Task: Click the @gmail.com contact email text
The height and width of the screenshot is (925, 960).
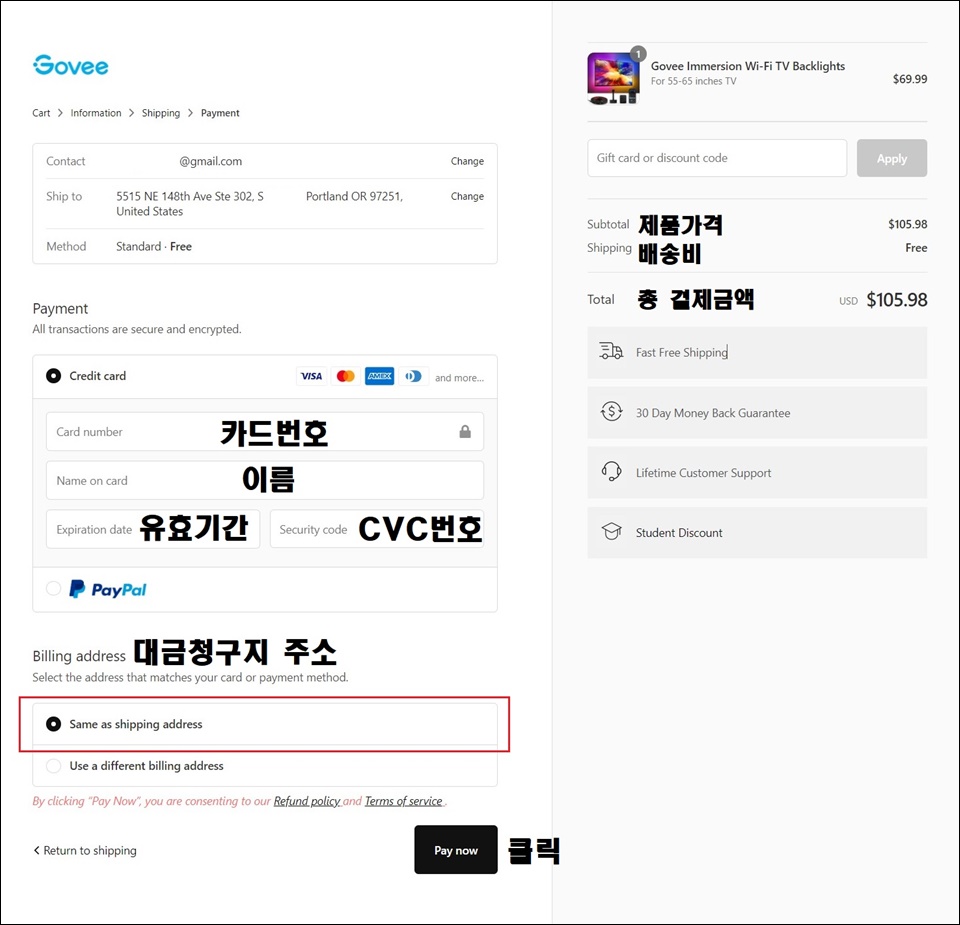Action: coord(211,161)
